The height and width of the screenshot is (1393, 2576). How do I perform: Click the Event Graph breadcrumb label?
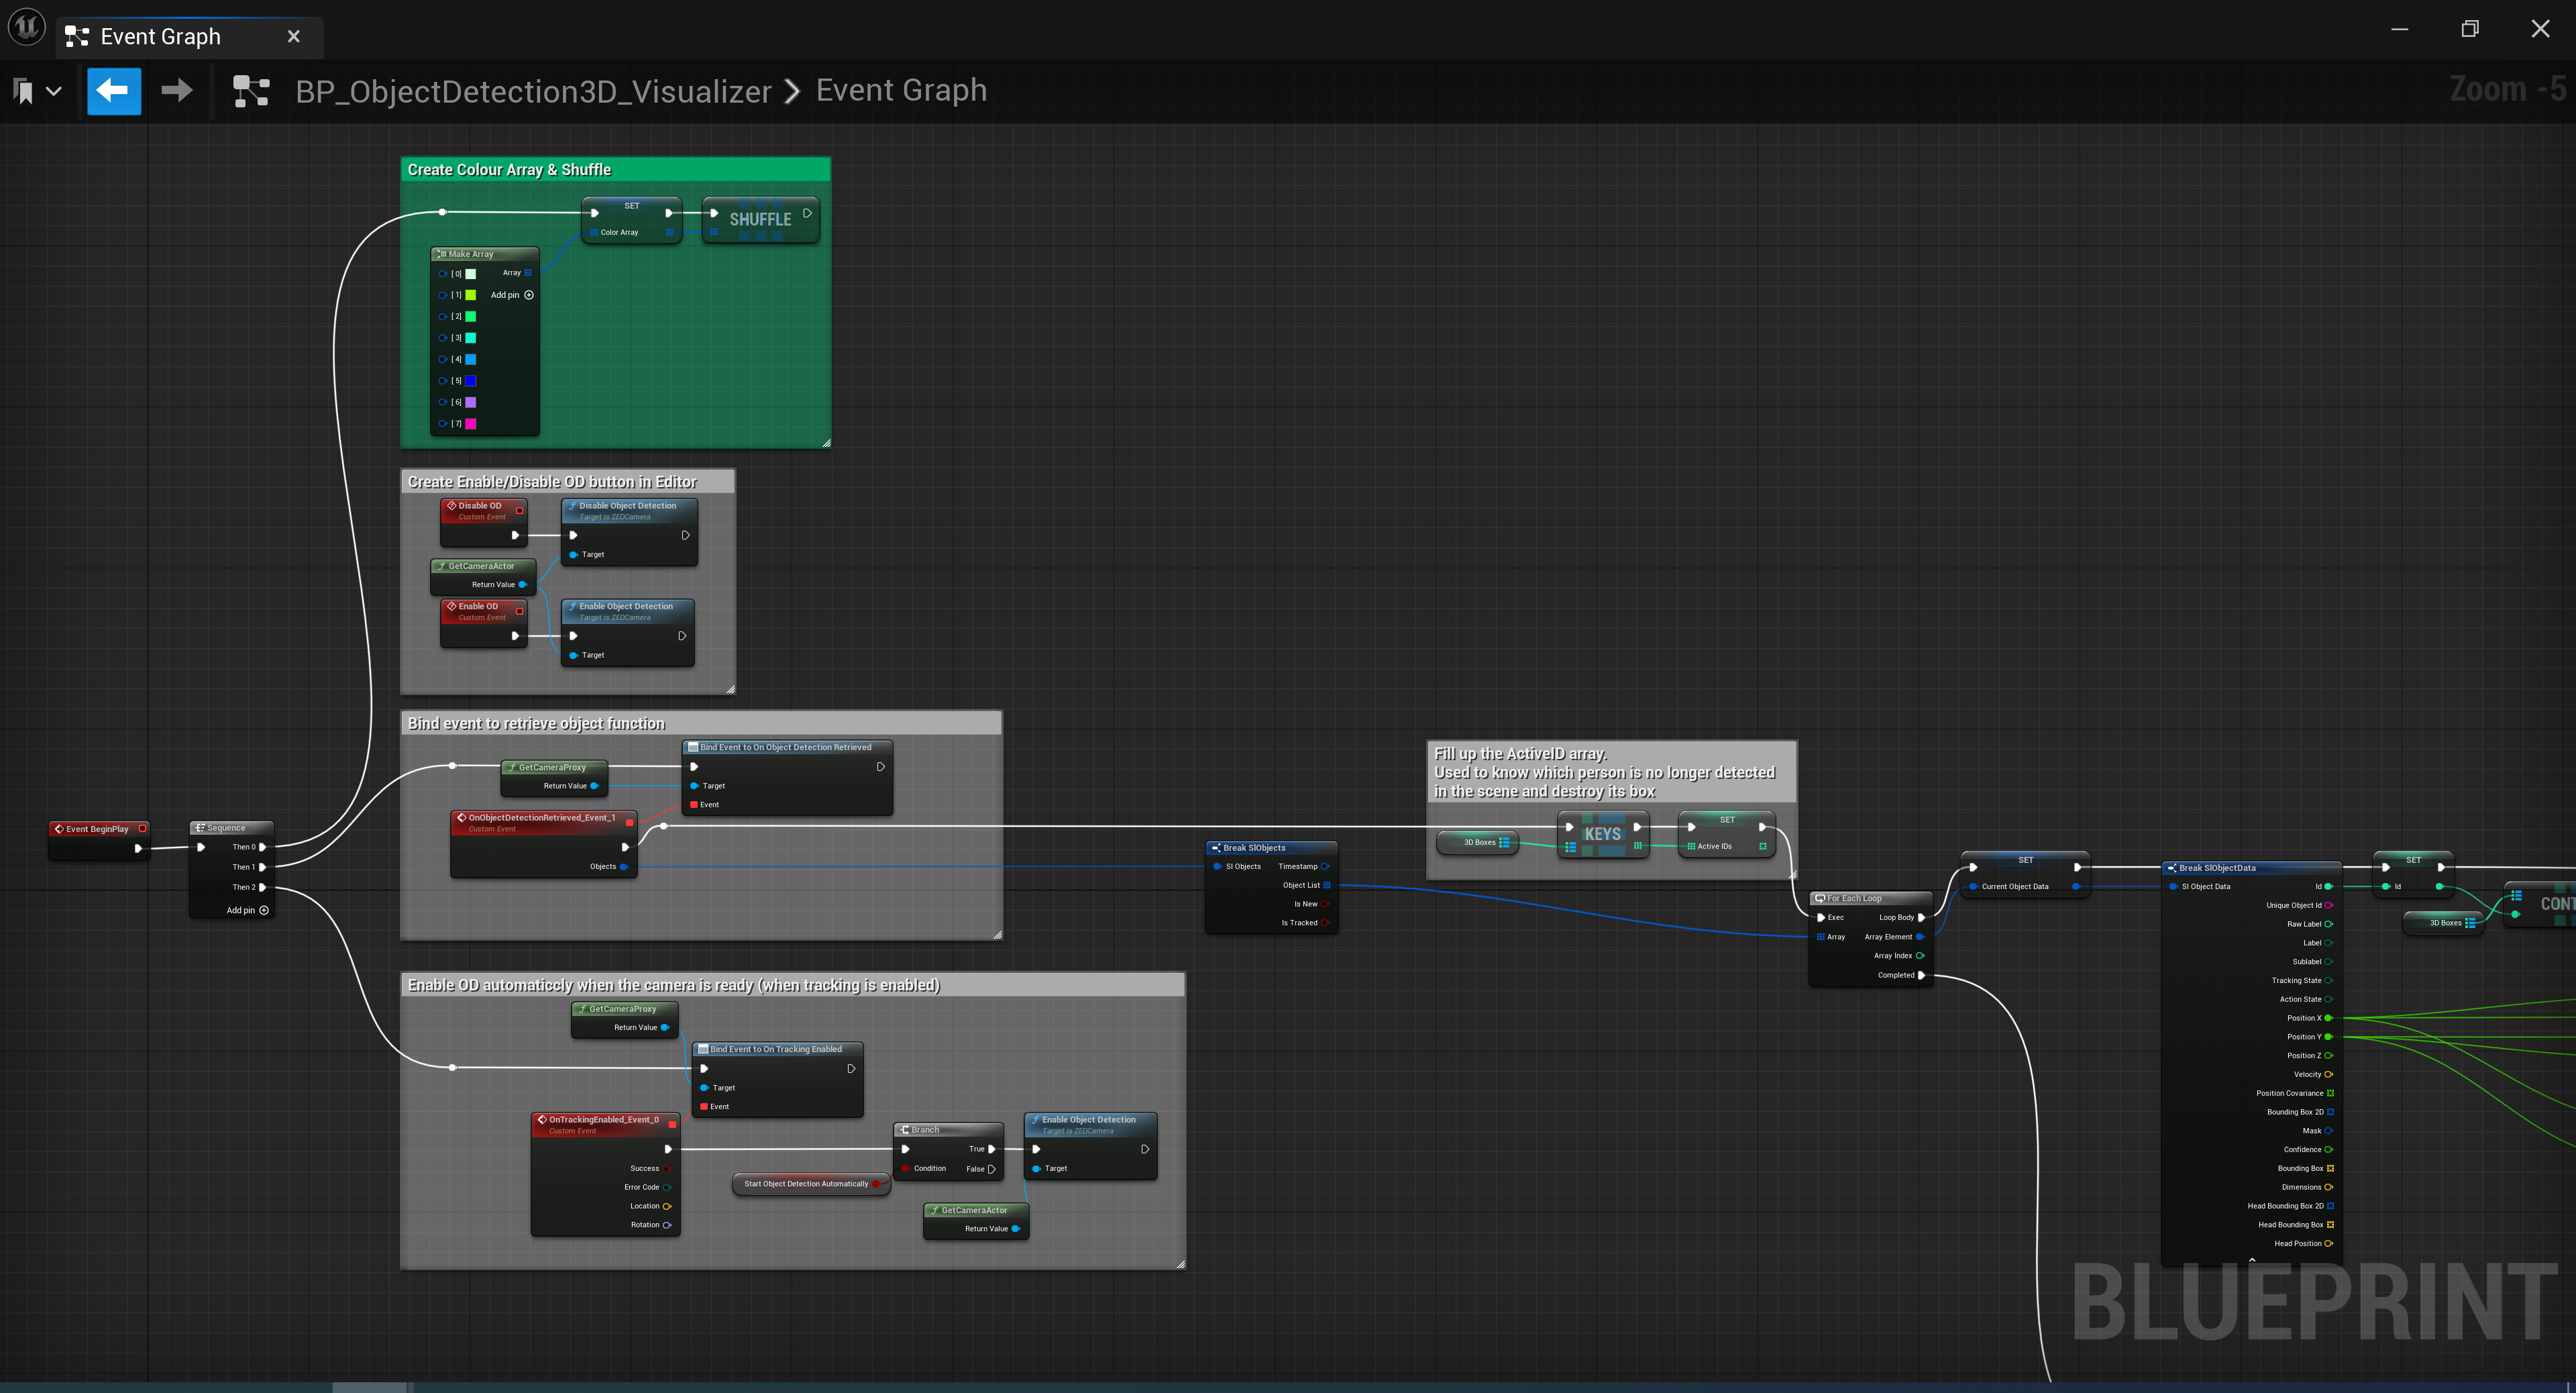click(x=901, y=90)
